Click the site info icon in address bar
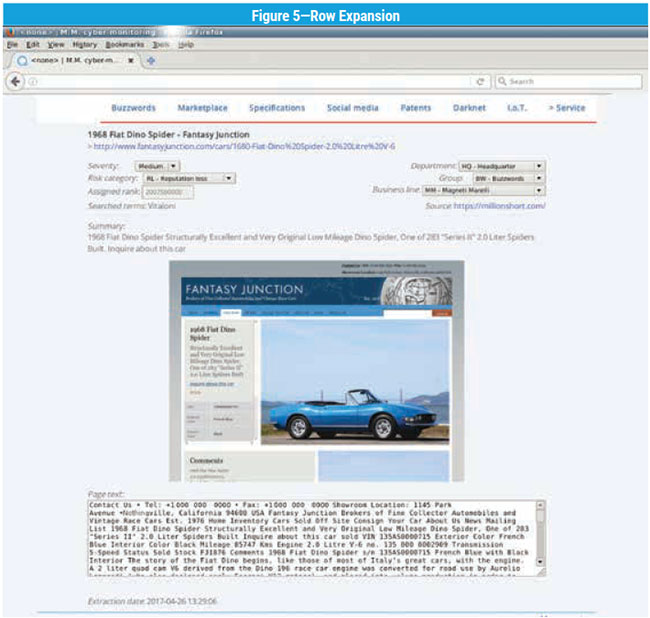 pos(34,81)
